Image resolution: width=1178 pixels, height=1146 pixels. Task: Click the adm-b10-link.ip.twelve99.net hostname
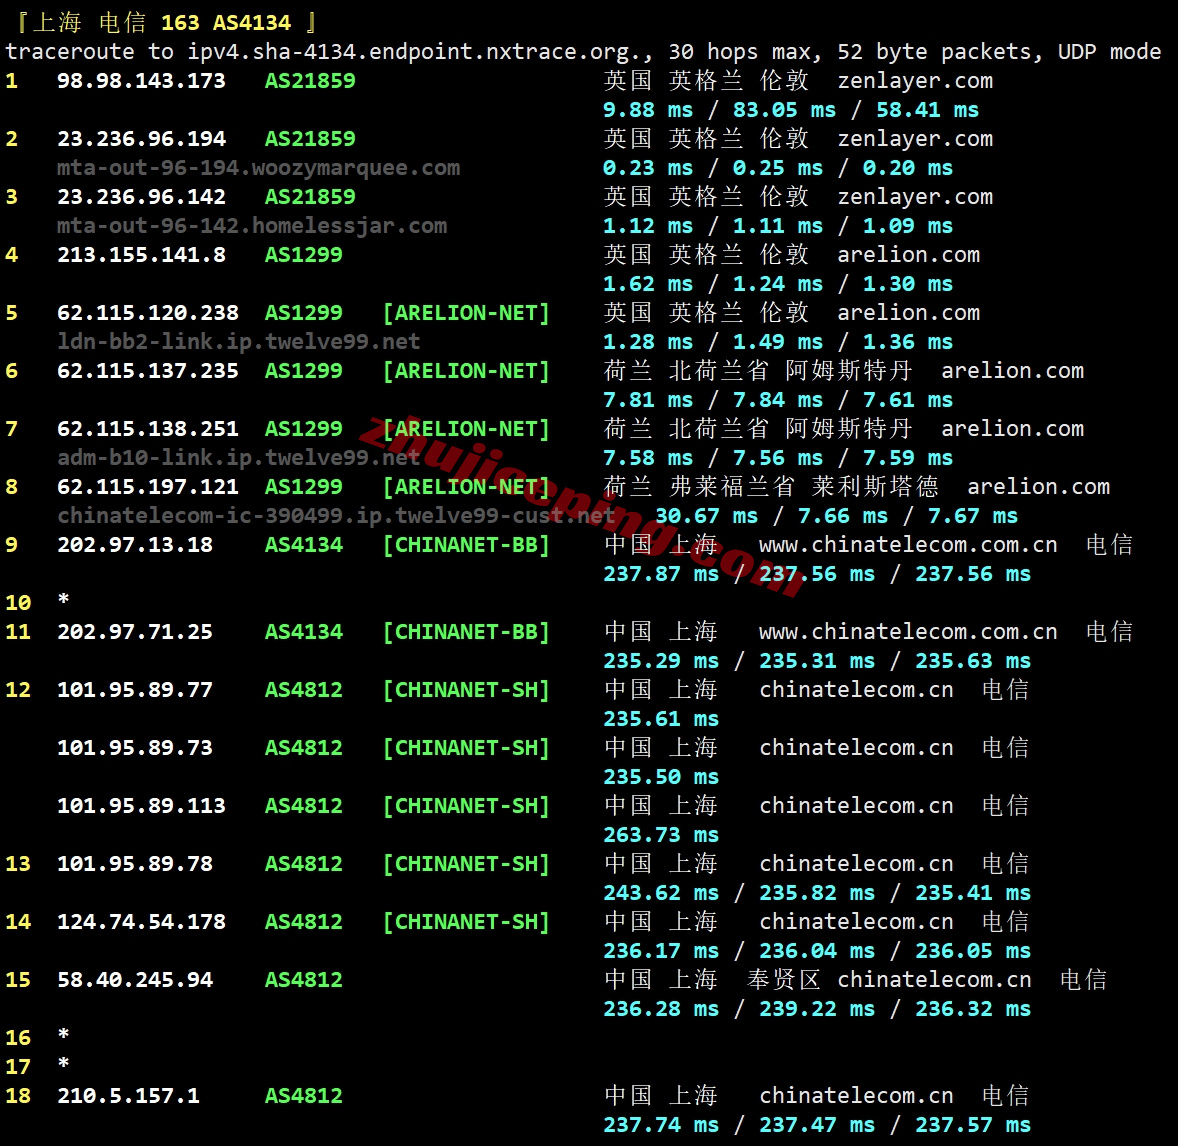[238, 458]
